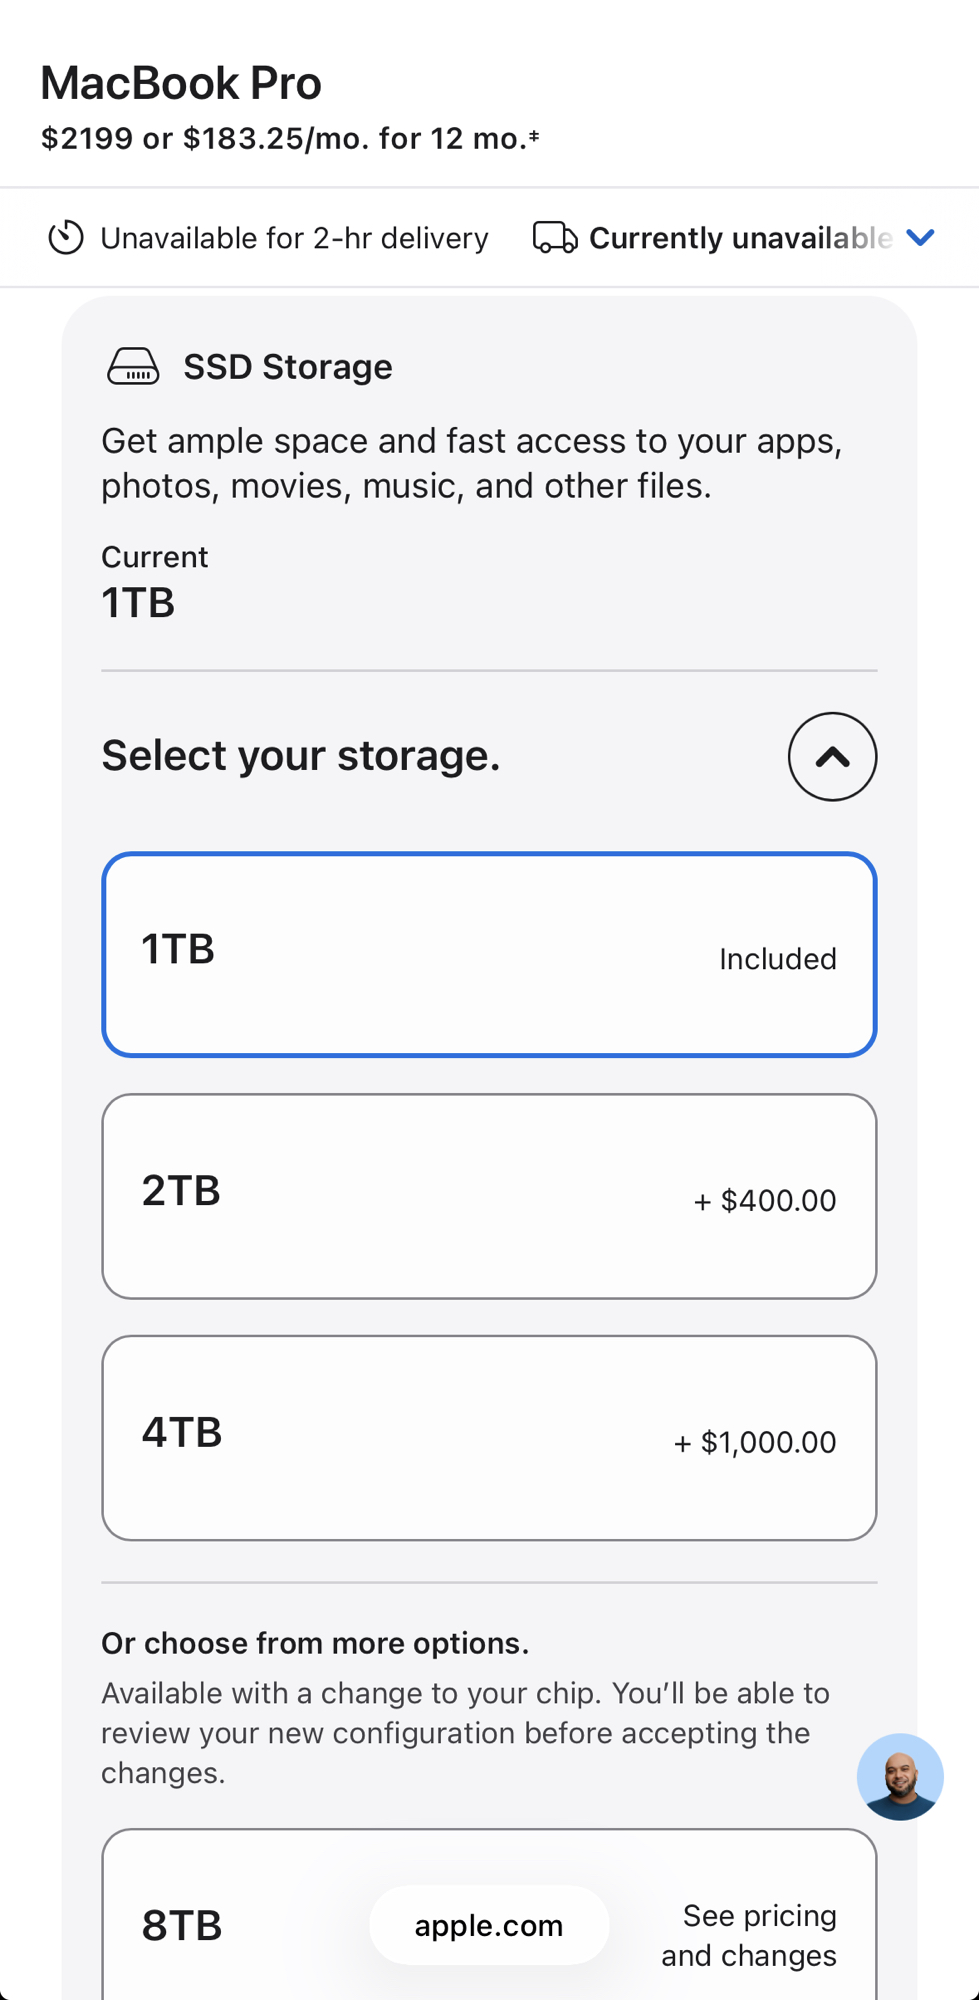Click the footnote symbol after "12 mo."
Screen dimensions: 979x2000
(x=534, y=136)
